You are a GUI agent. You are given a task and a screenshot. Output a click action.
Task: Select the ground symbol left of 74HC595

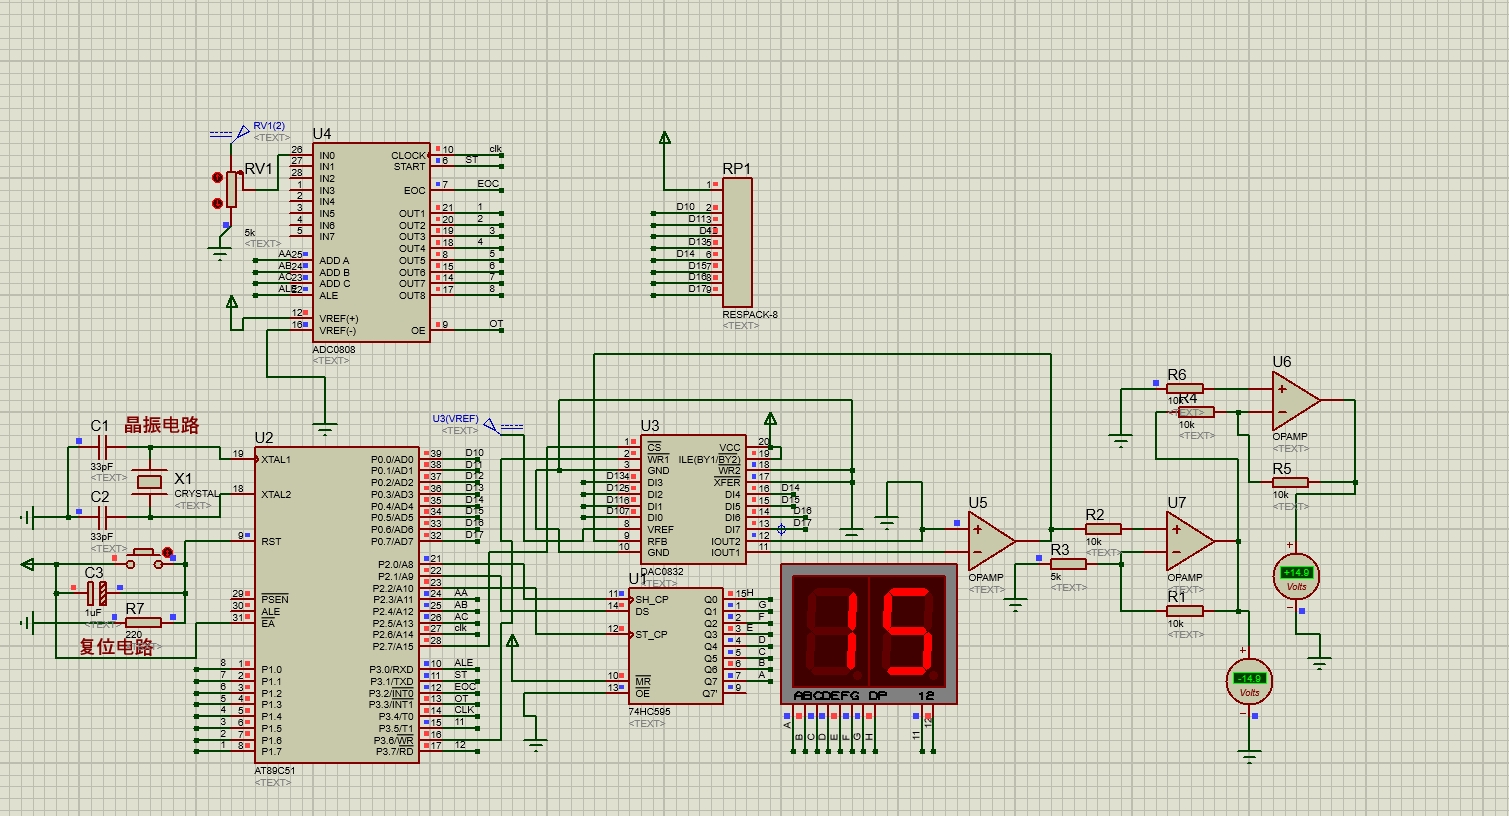coord(536,744)
